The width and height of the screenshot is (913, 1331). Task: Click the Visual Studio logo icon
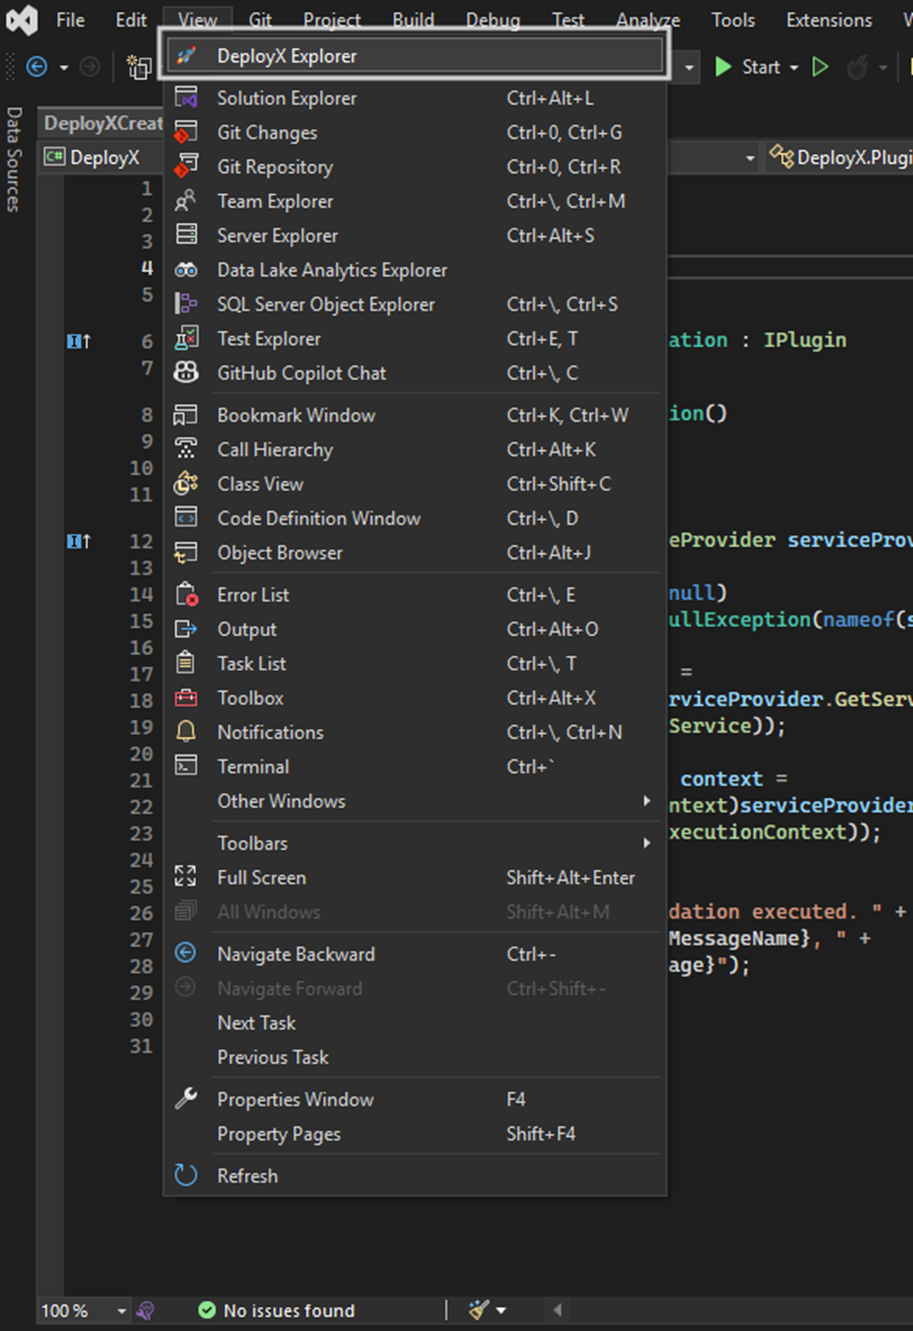tap(21, 19)
